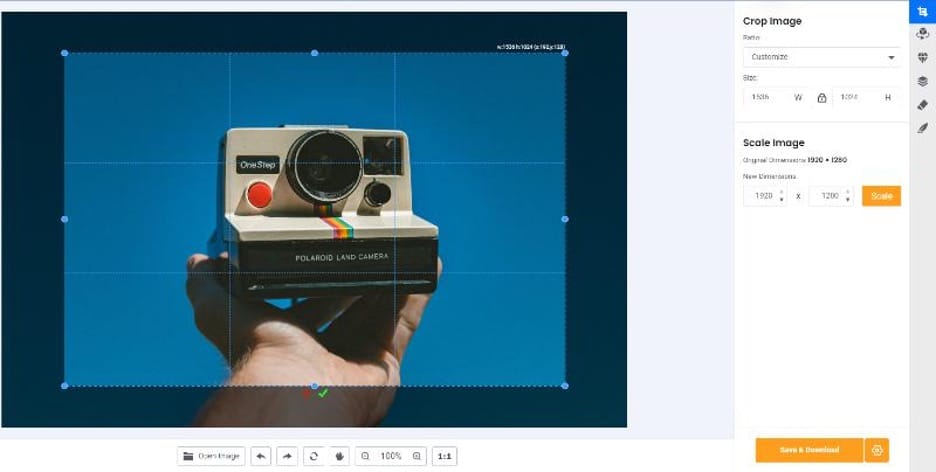Image resolution: width=936 pixels, height=472 pixels.
Task: Click the 100% zoom level value
Action: pyautogui.click(x=391, y=456)
